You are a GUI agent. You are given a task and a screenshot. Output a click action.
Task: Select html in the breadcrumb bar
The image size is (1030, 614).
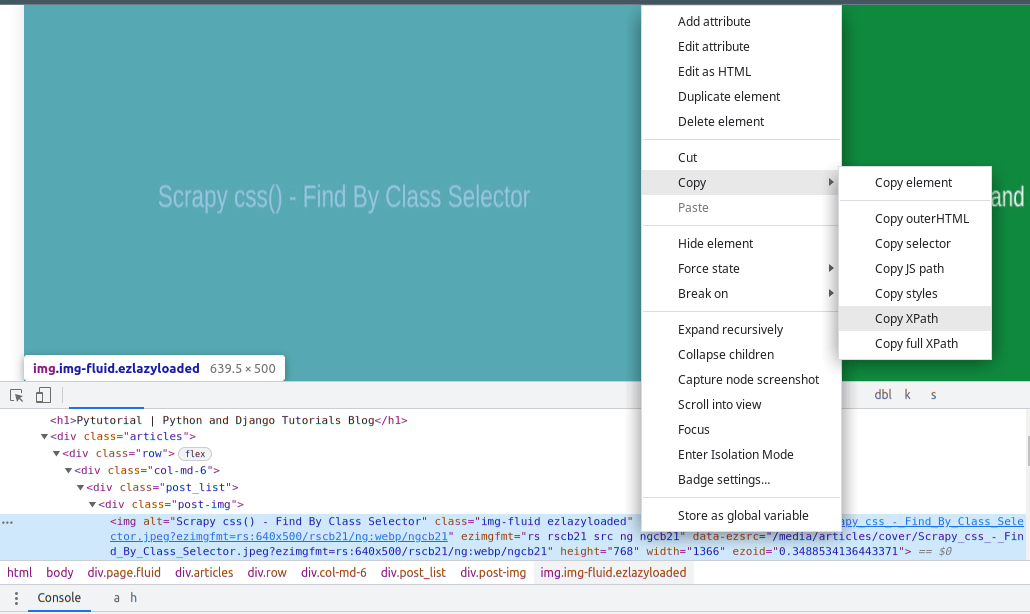[x=19, y=572]
